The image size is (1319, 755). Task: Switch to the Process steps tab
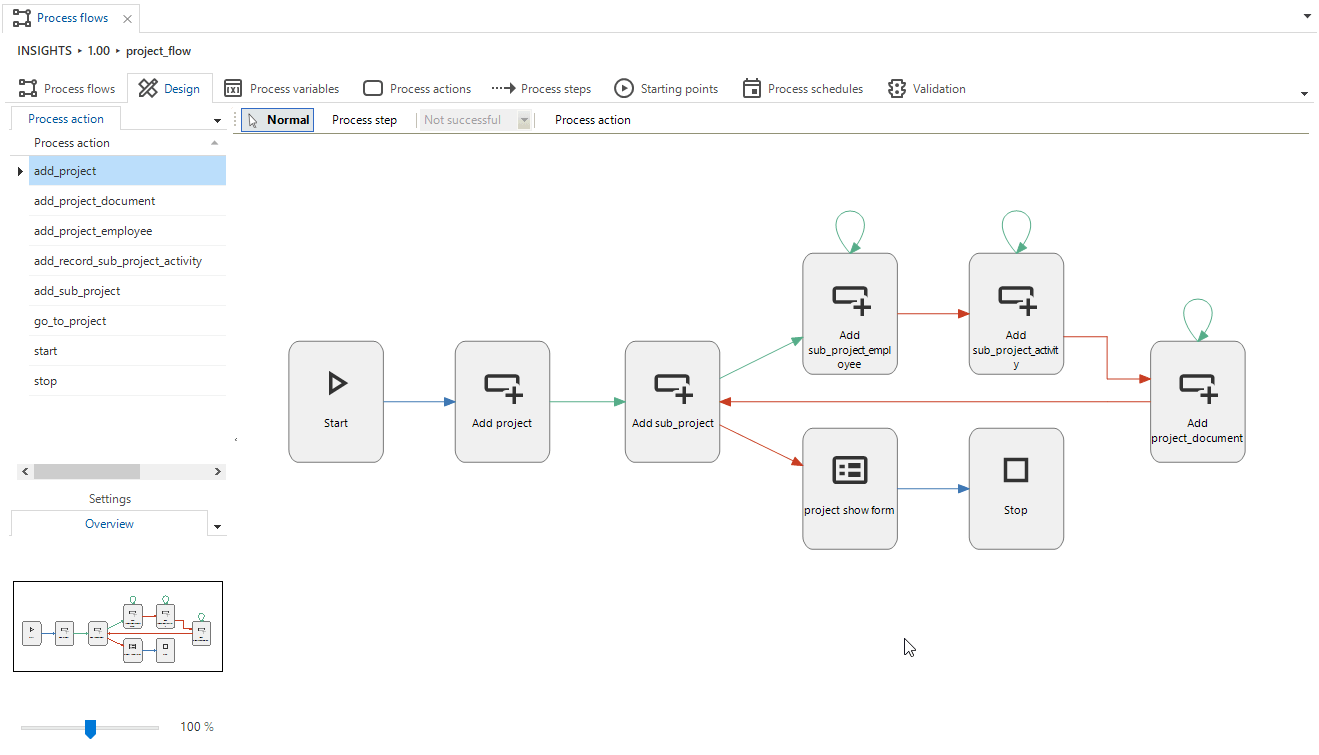pos(542,89)
